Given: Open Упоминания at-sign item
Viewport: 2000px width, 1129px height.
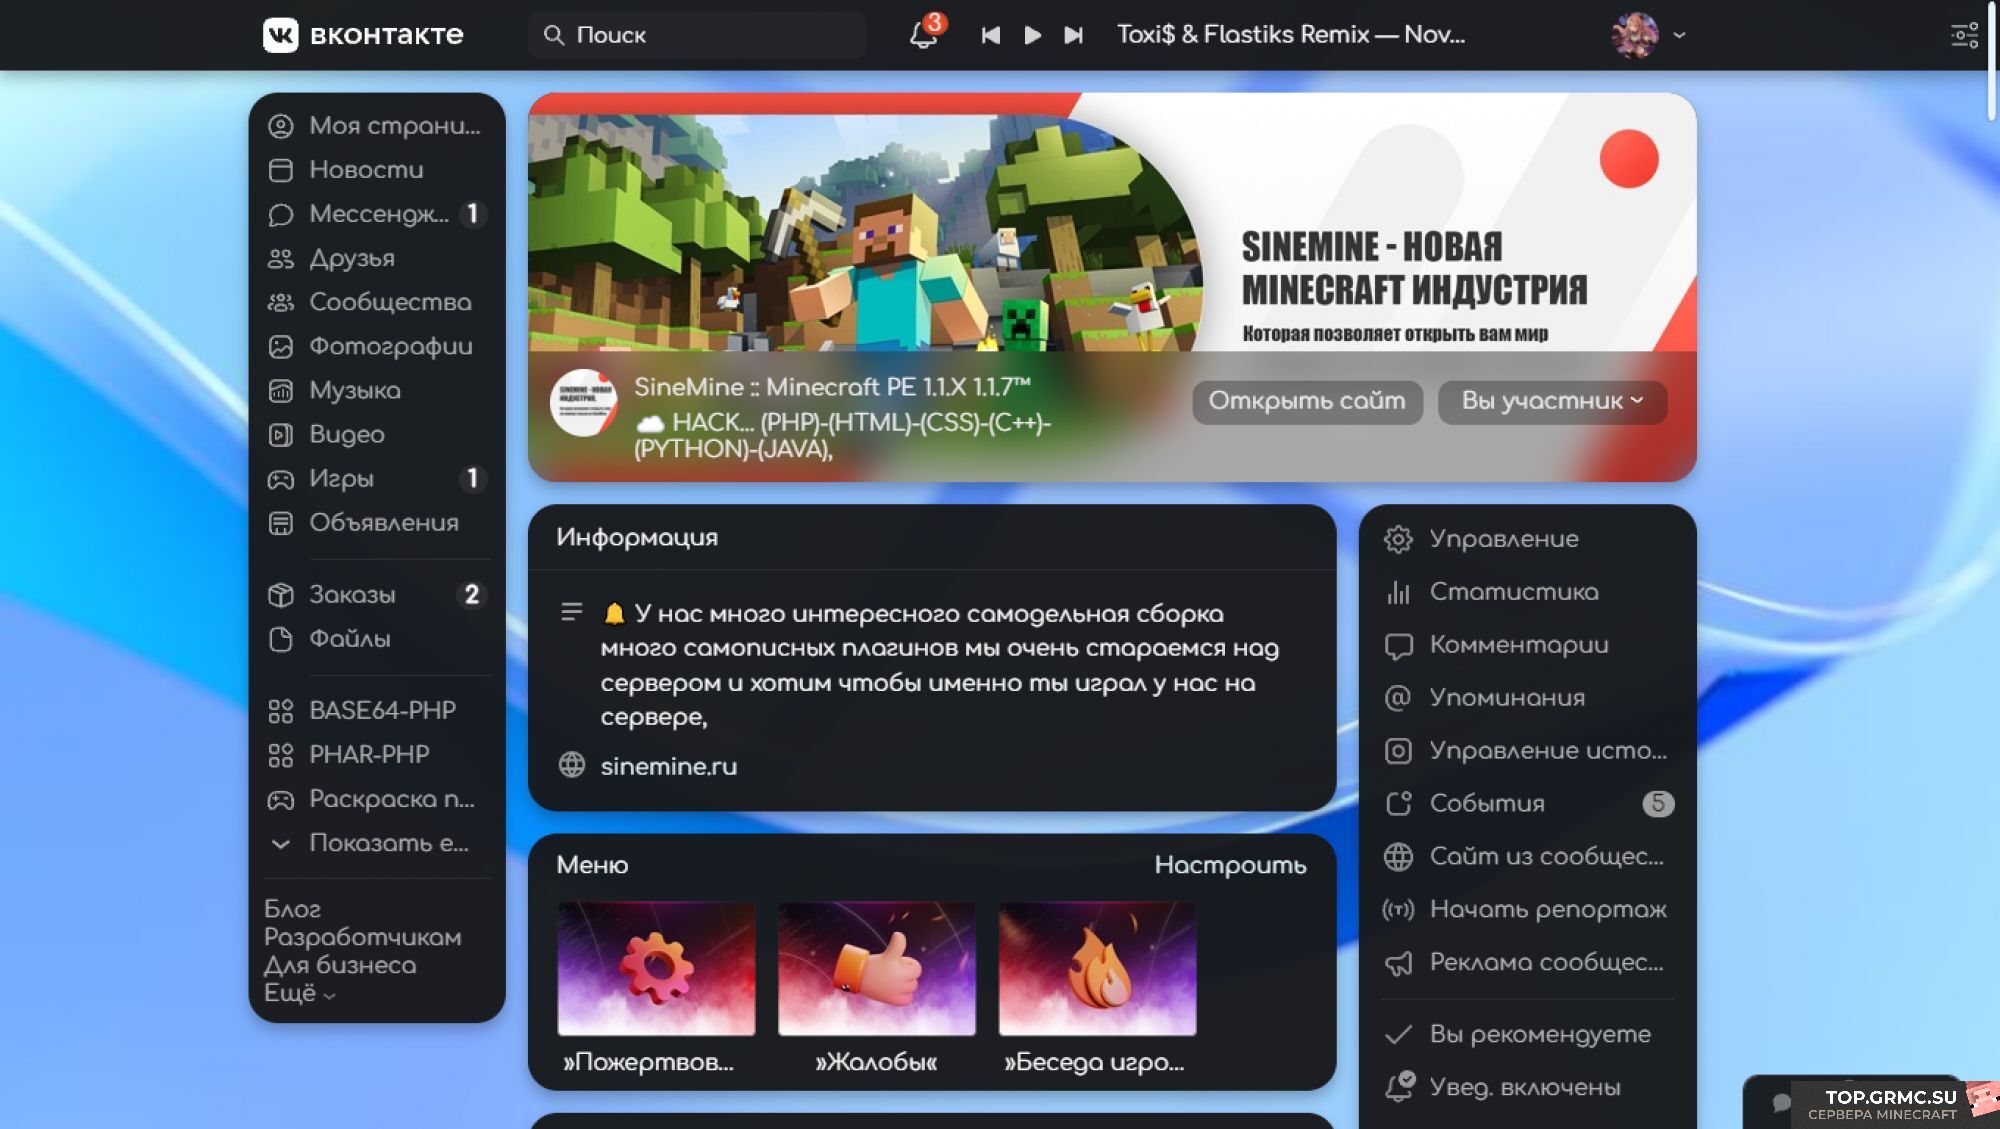Looking at the screenshot, I should [1527, 699].
